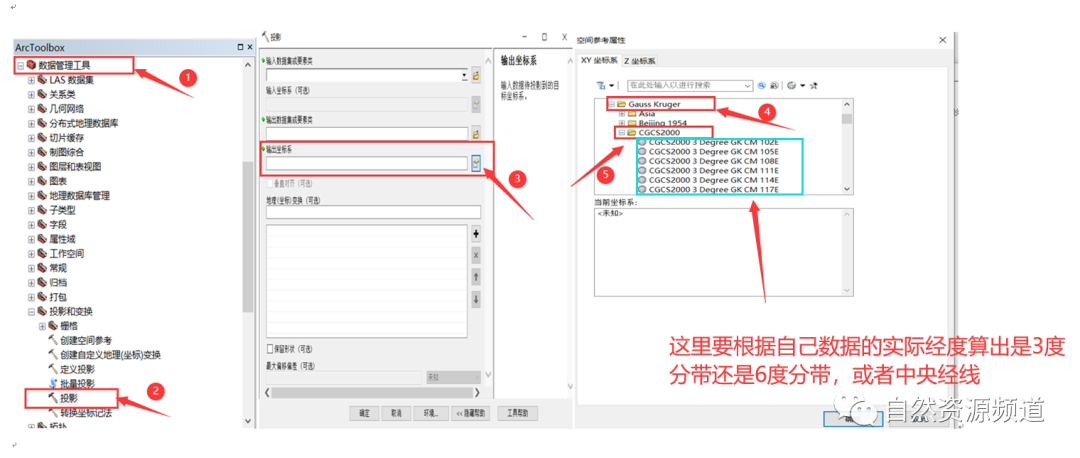The height and width of the screenshot is (458, 1080).
Task: Open the 创建空间参考 tool
Action: tap(86, 340)
